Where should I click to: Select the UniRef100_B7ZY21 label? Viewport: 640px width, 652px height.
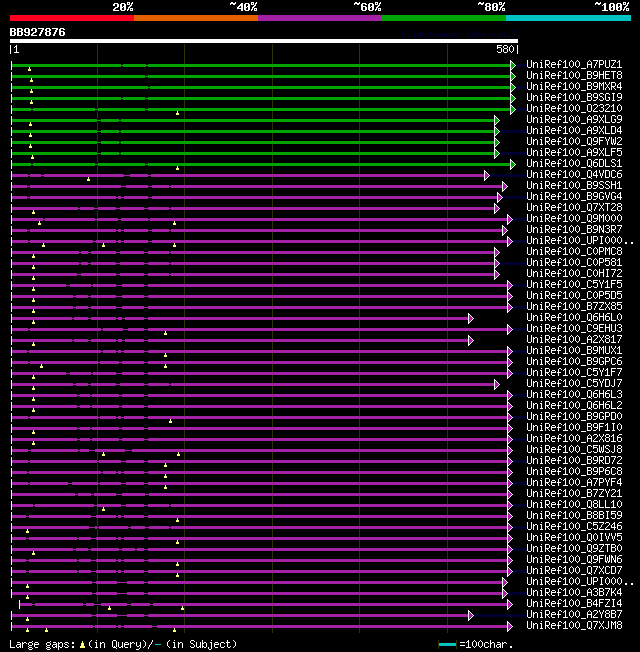[574, 494]
